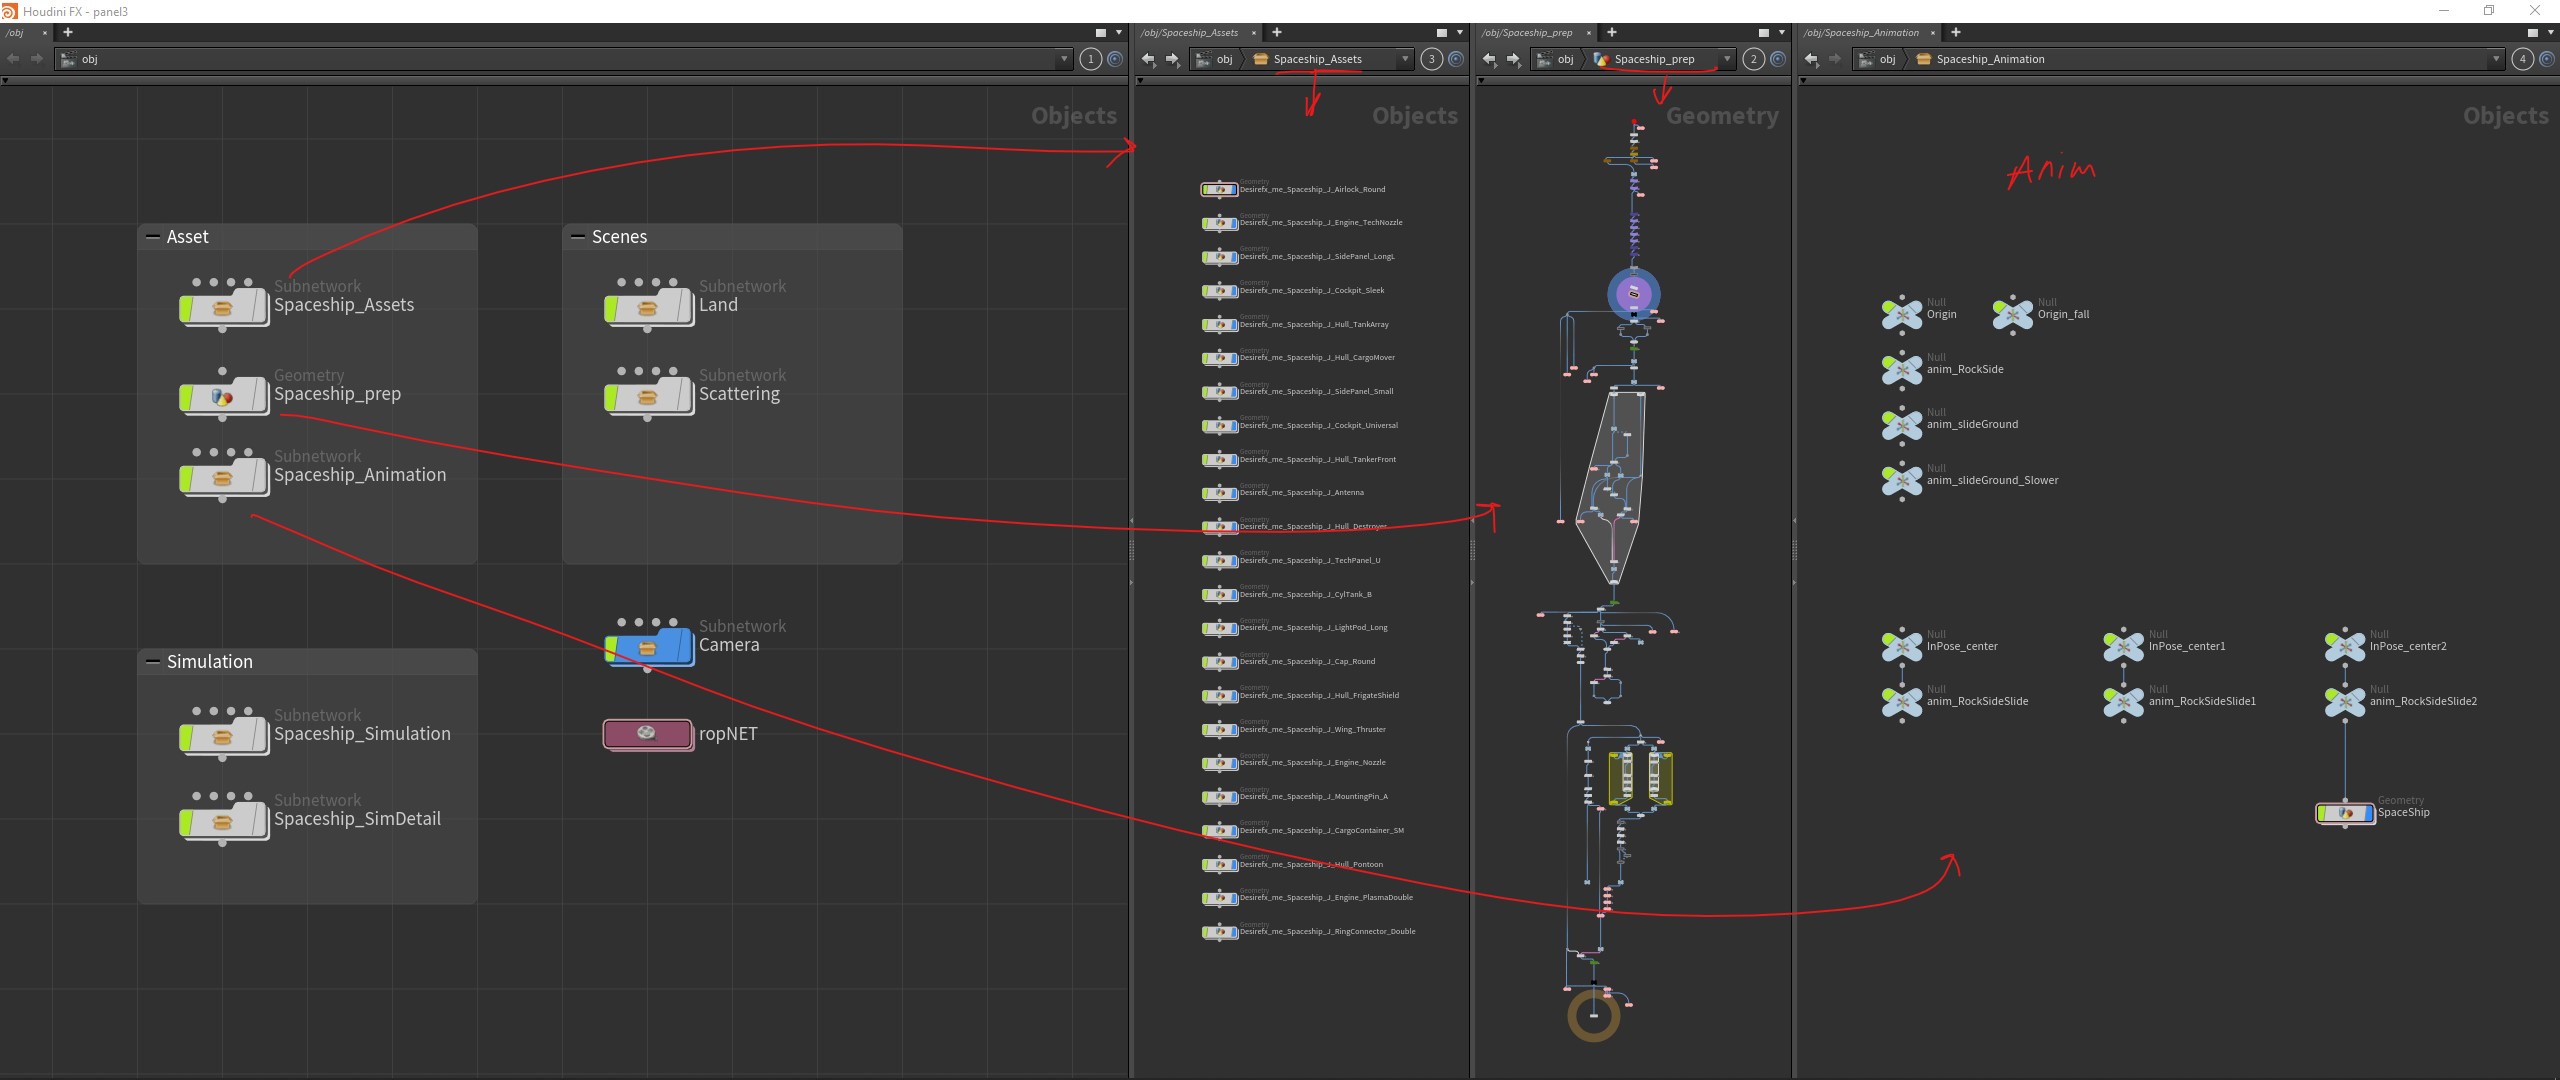Viewport: 2560px width, 1080px height.
Task: Select the Spaceship_prep geometry node icon
Action: point(225,397)
